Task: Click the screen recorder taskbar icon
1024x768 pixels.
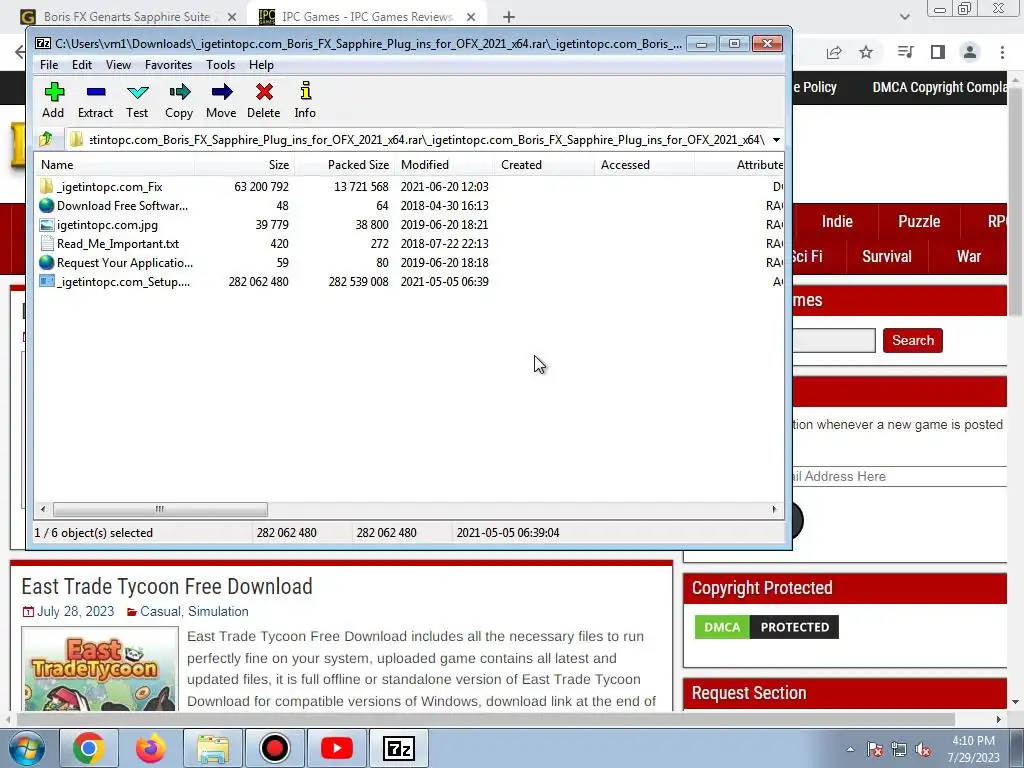Action: coord(275,748)
